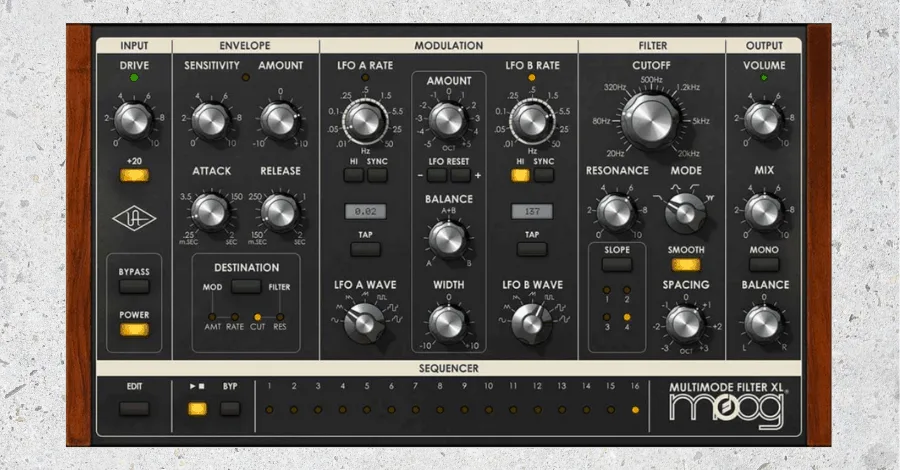The image size is (900, 470).
Task: Click the modulation Amount knob
Action: click(x=448, y=121)
